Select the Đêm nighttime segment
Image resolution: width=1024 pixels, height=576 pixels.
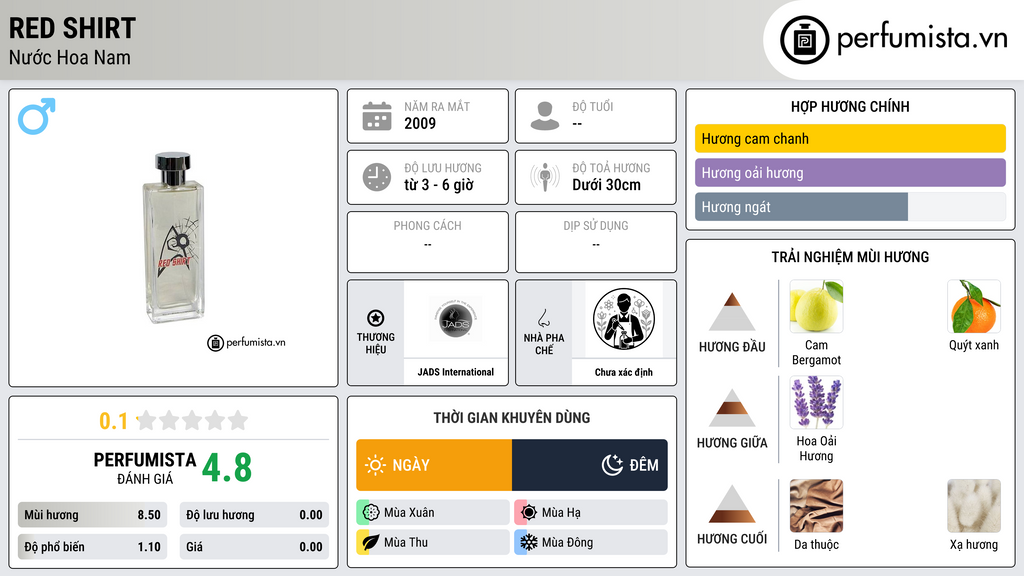point(590,465)
